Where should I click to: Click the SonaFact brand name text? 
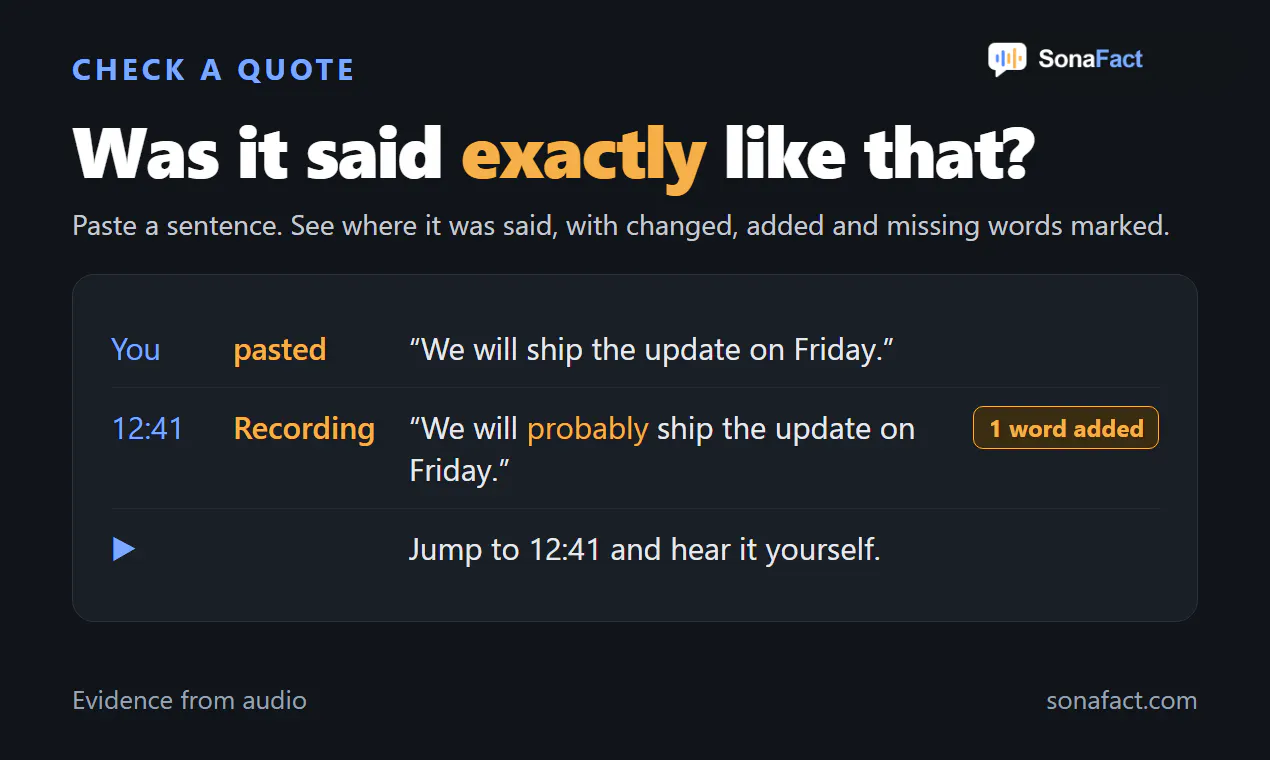1090,59
